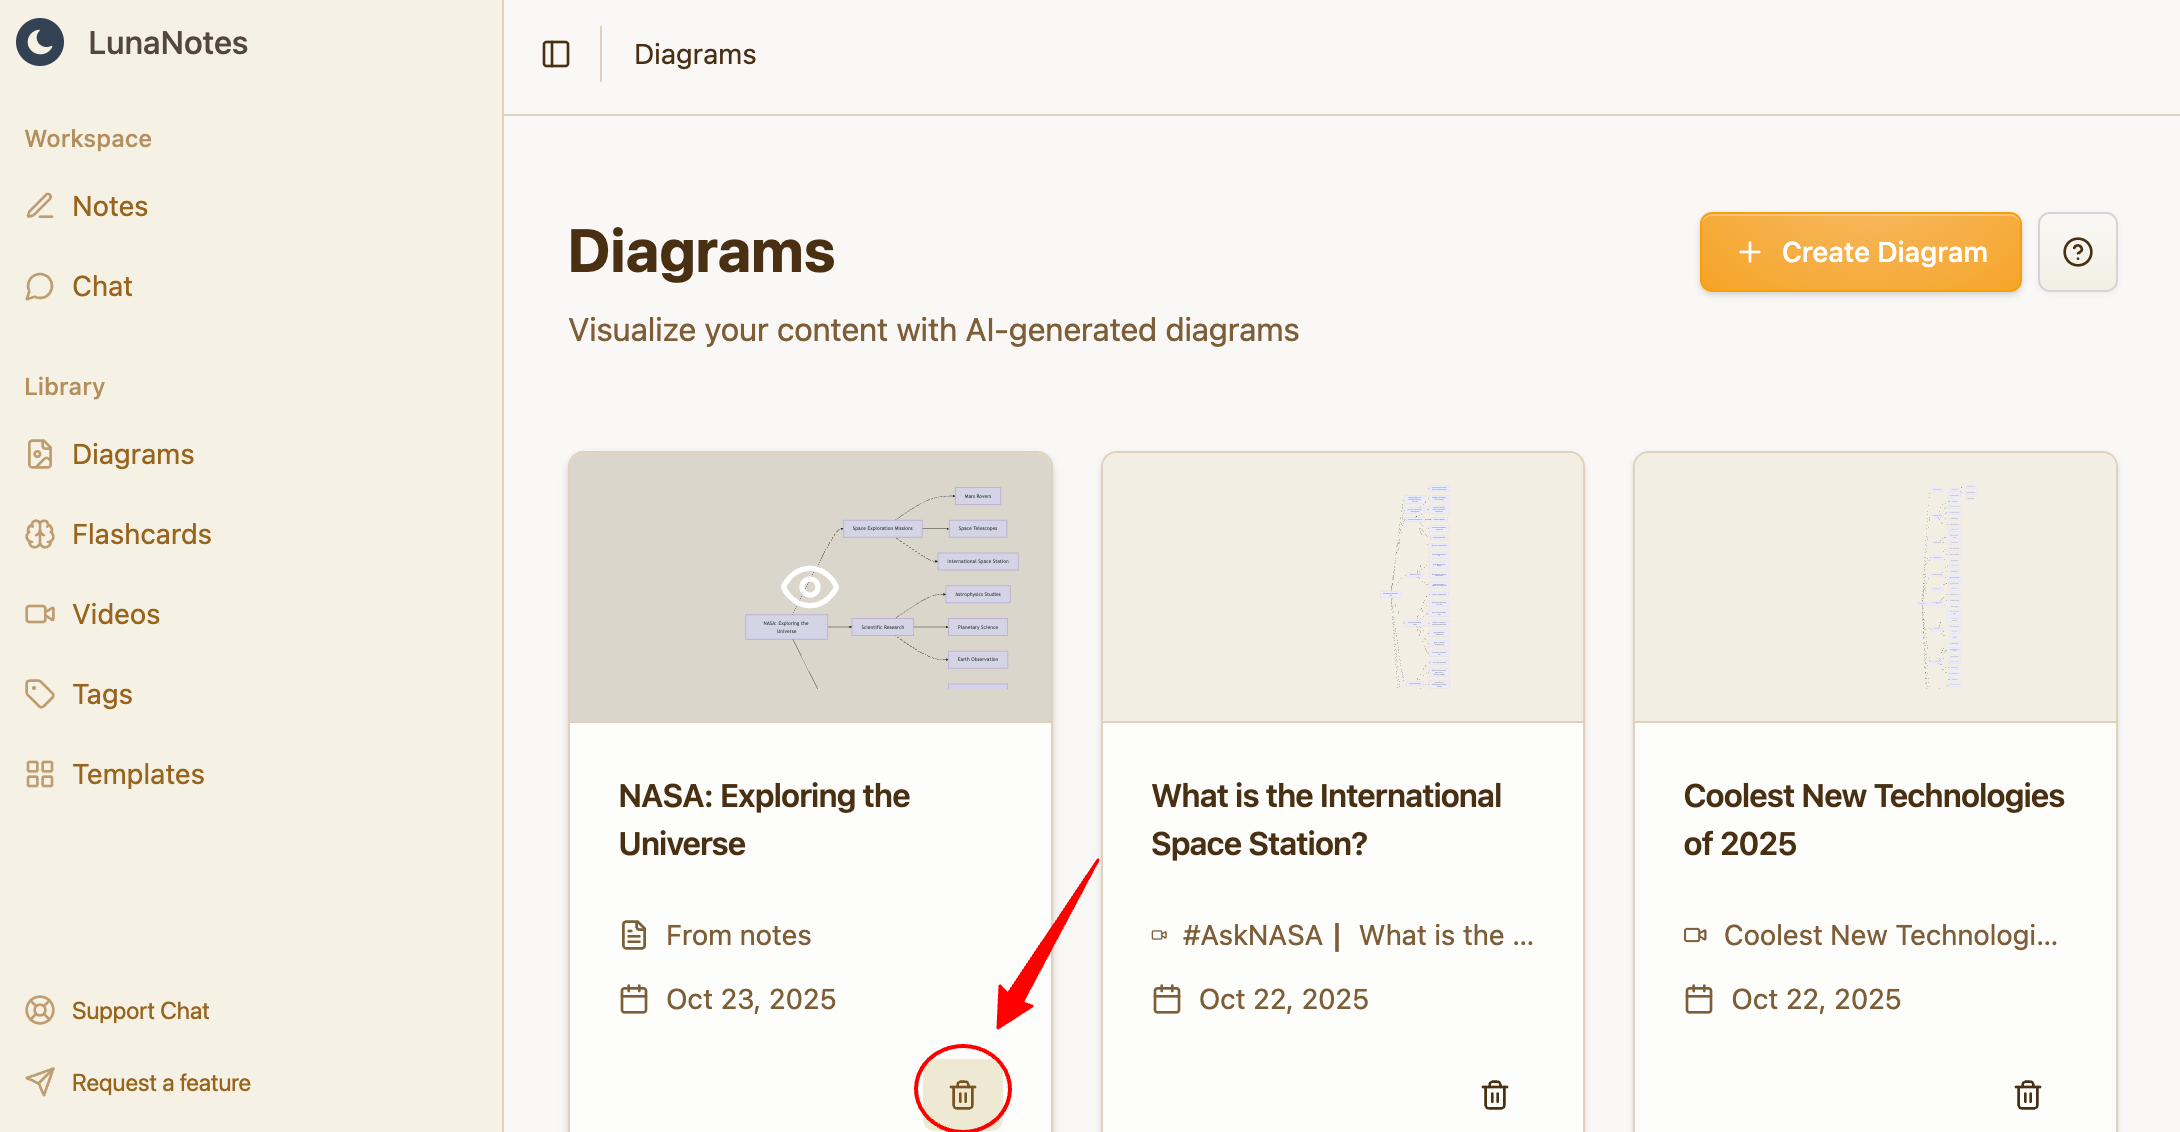Open Notes in the sidebar
2180x1132 pixels.
point(109,206)
